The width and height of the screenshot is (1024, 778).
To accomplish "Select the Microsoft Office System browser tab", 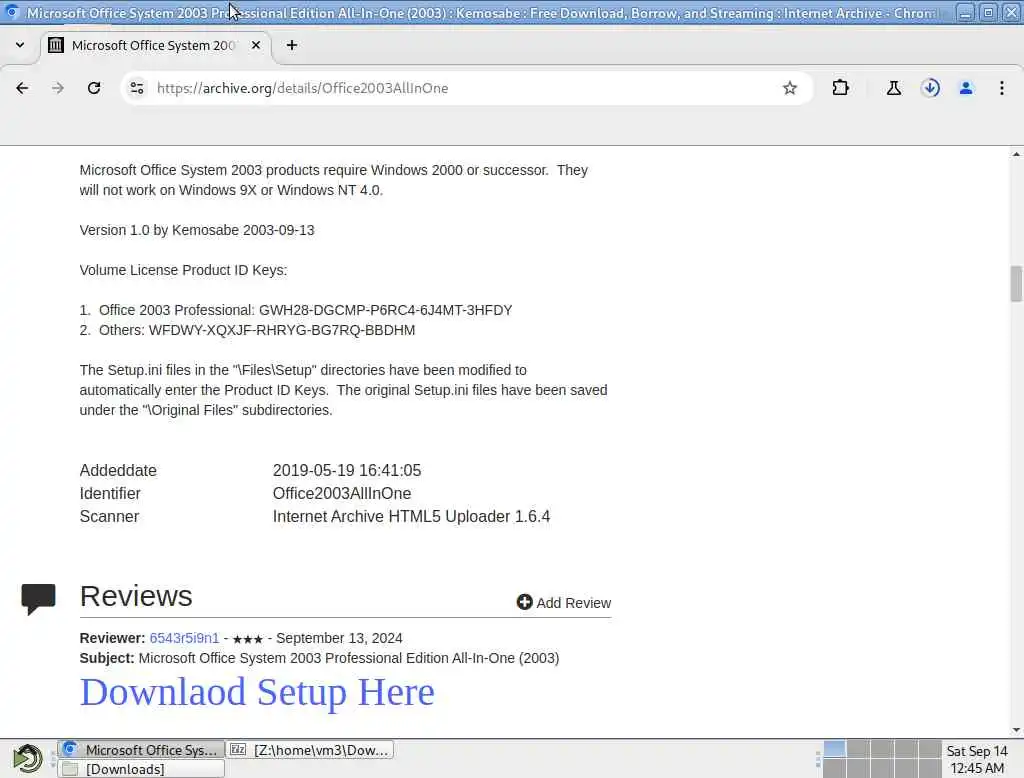I will pyautogui.click(x=155, y=46).
